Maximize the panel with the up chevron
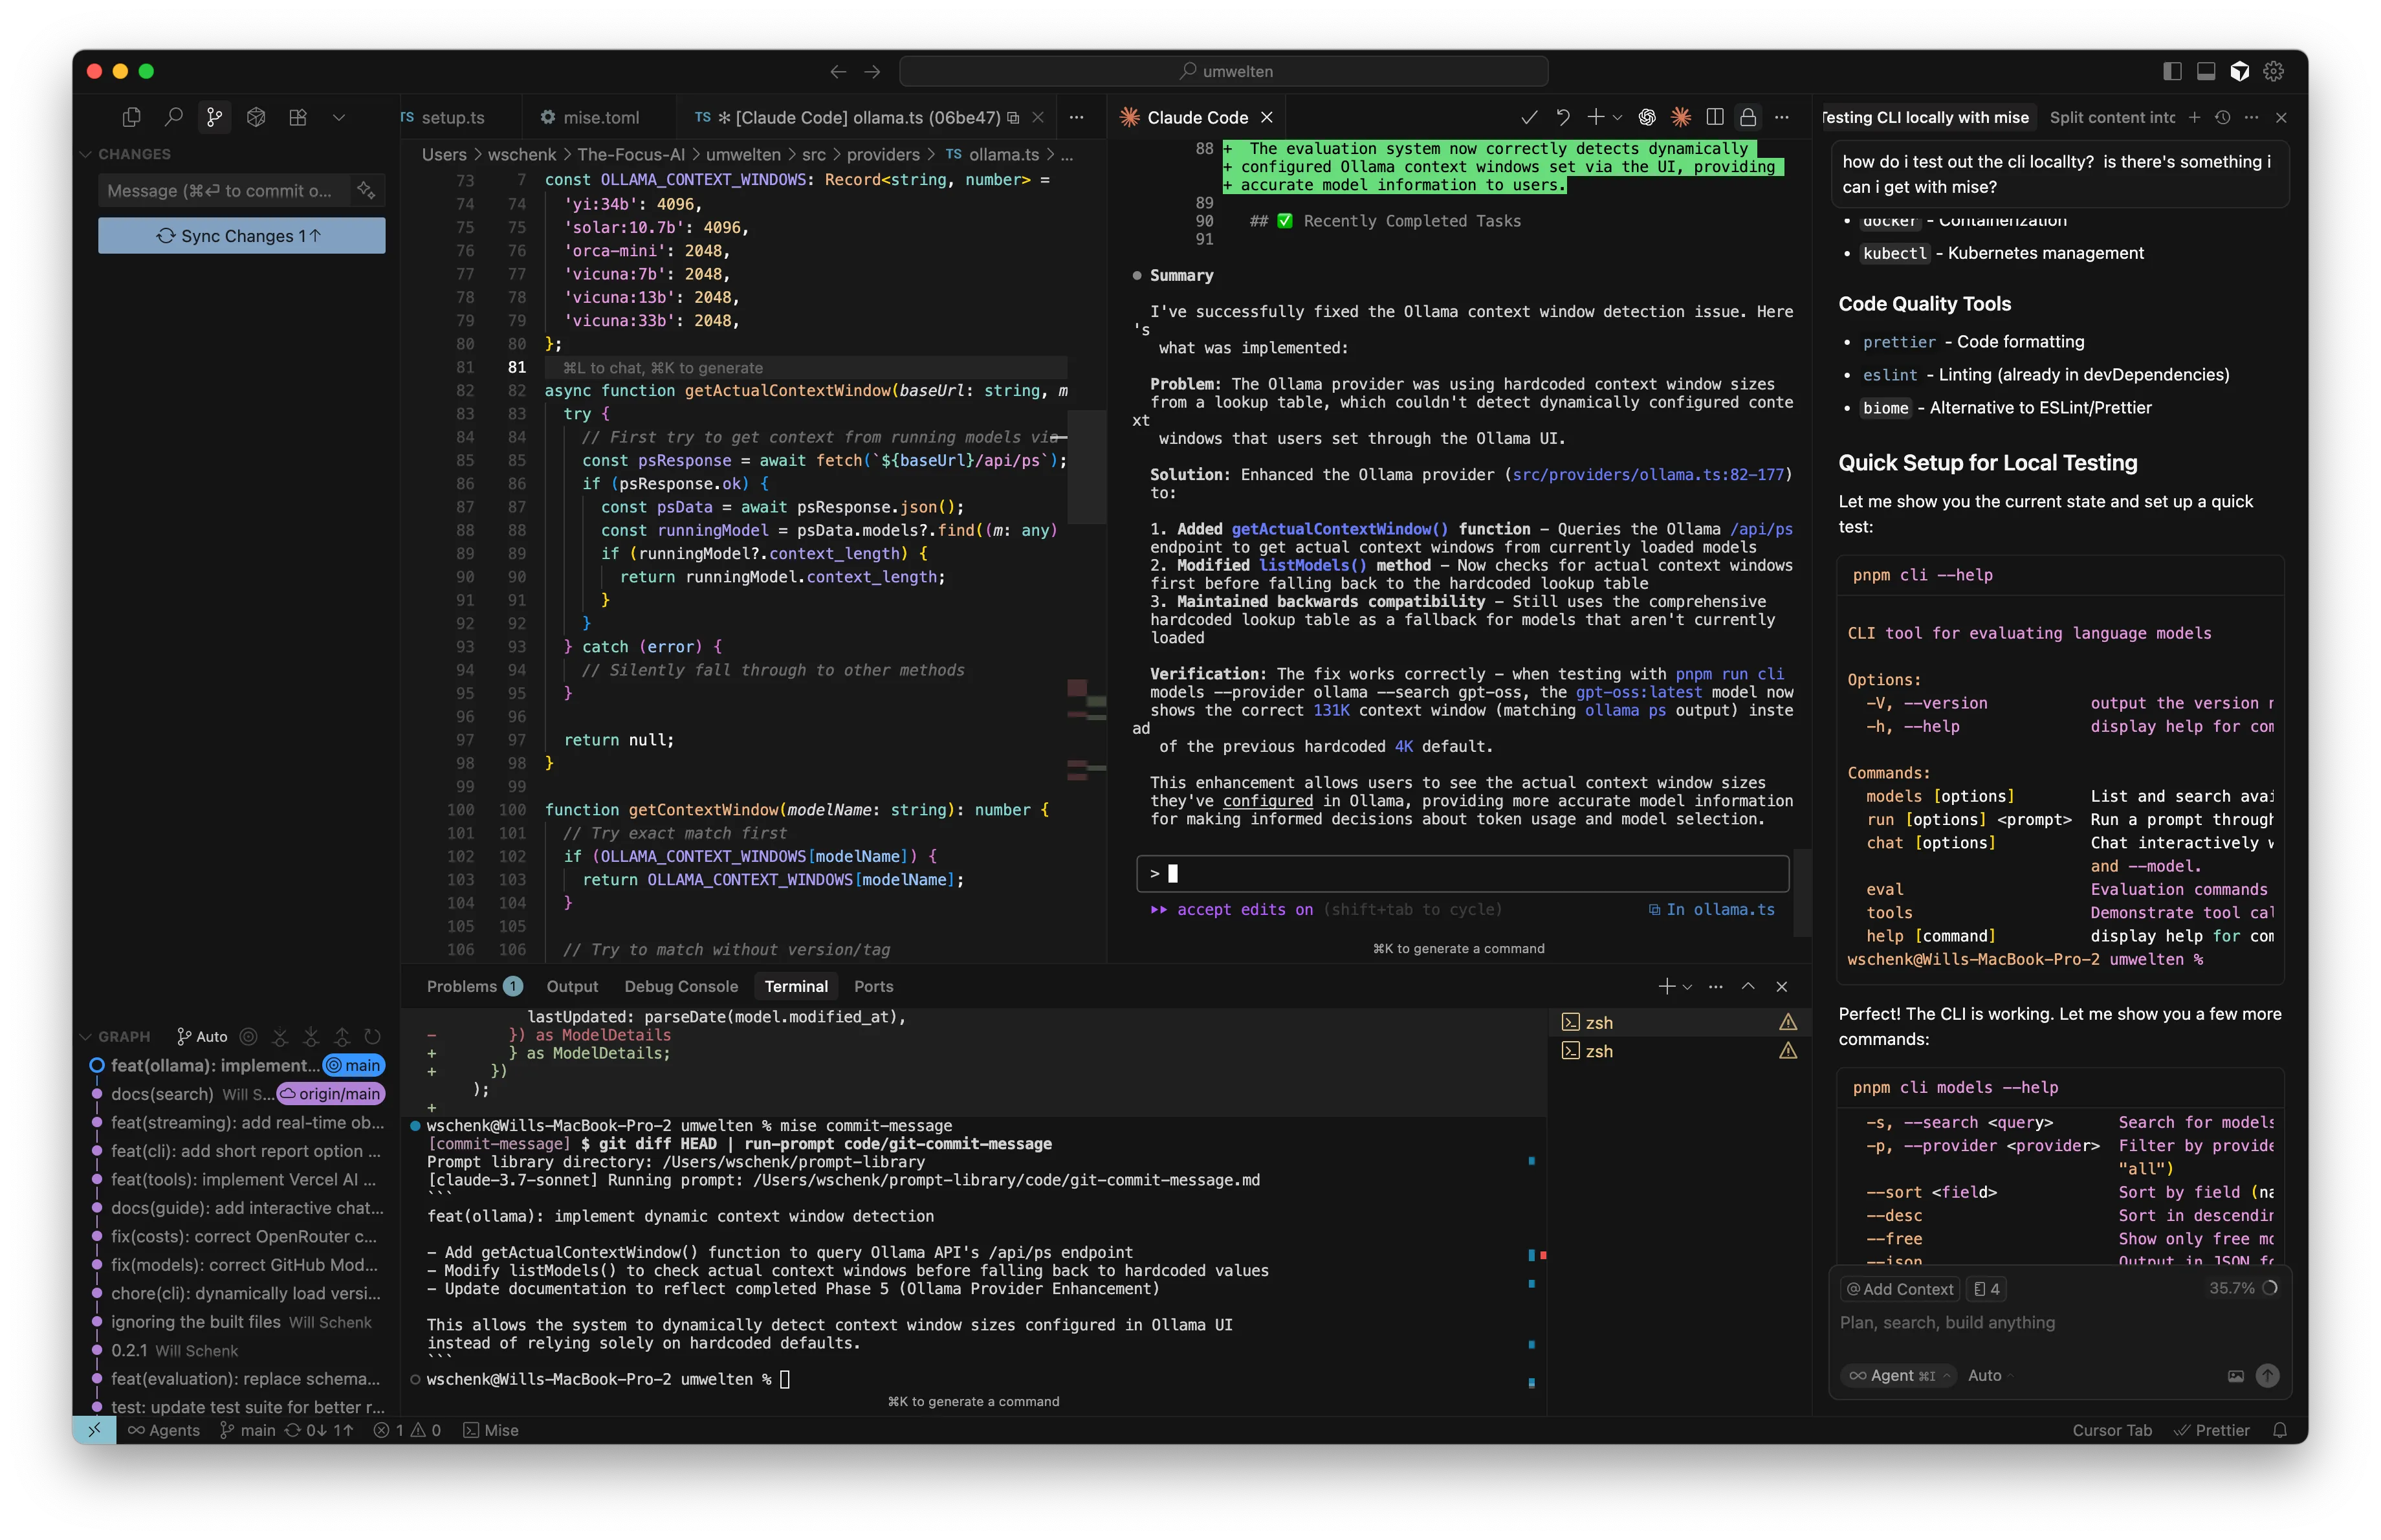This screenshot has height=1540, width=2381. tap(1748, 986)
